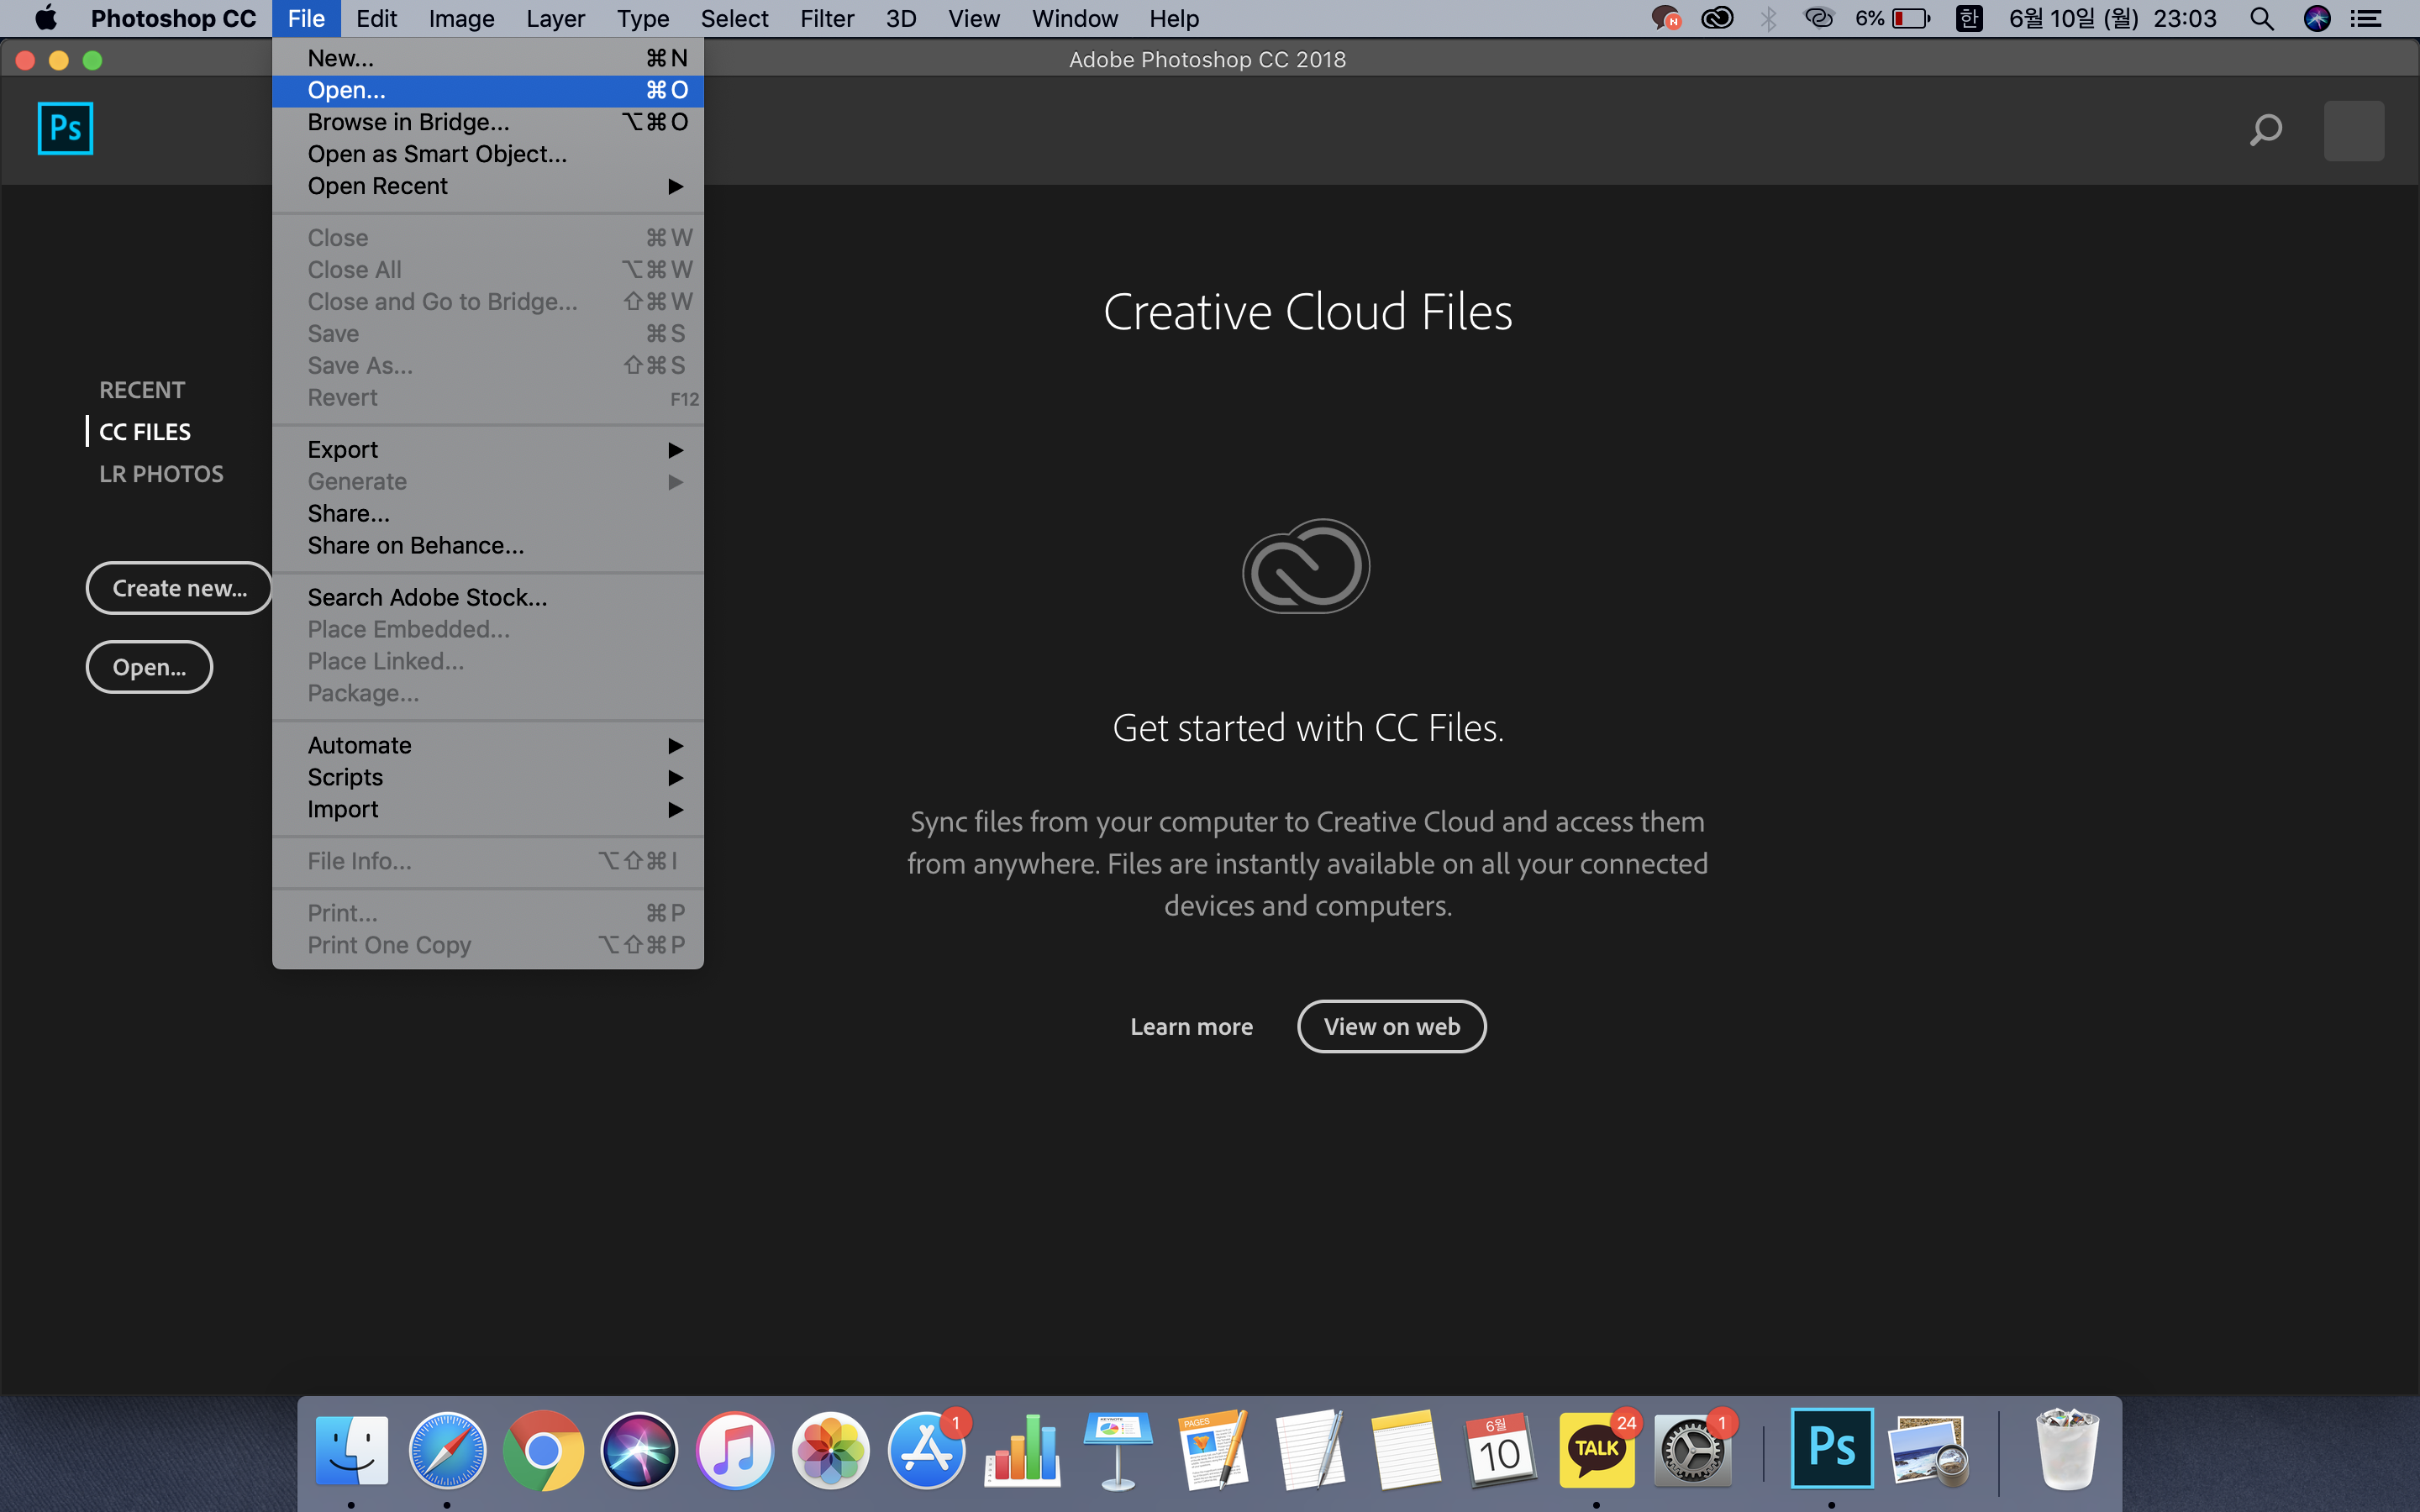Switch to the CC FILES section
Screen dimensions: 2420x1512
click(145, 432)
